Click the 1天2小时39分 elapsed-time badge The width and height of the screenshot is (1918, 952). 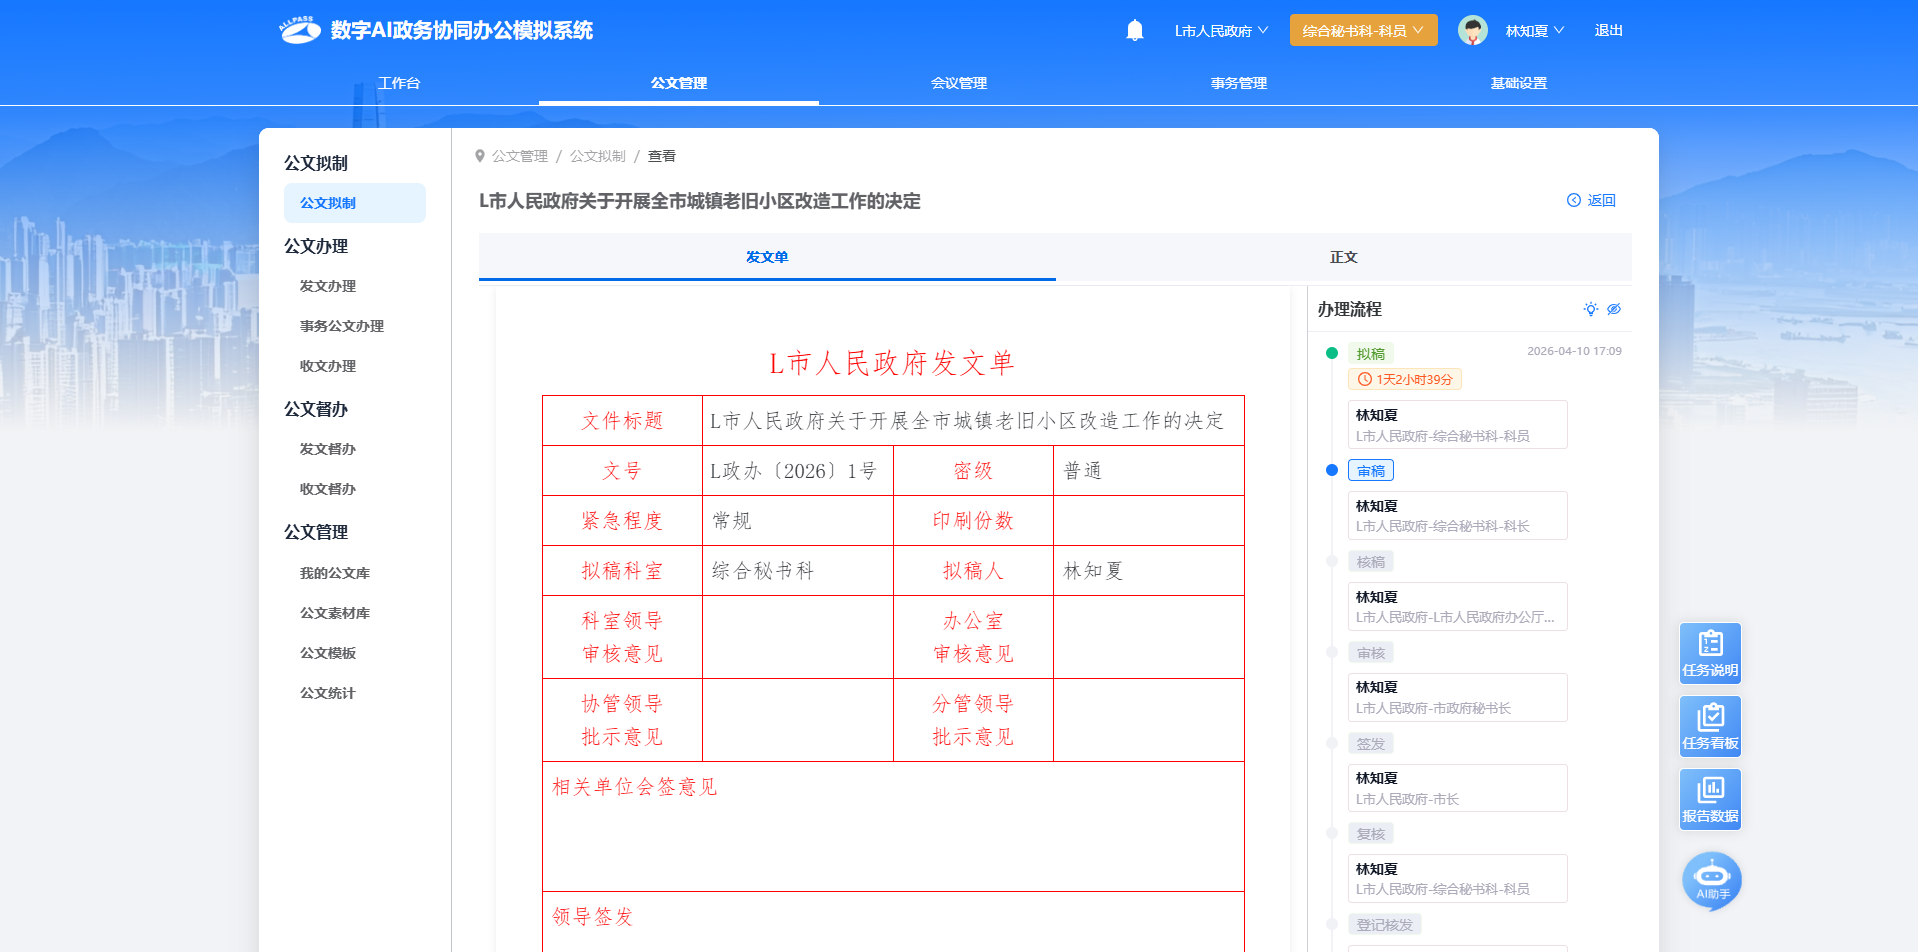[1405, 379]
